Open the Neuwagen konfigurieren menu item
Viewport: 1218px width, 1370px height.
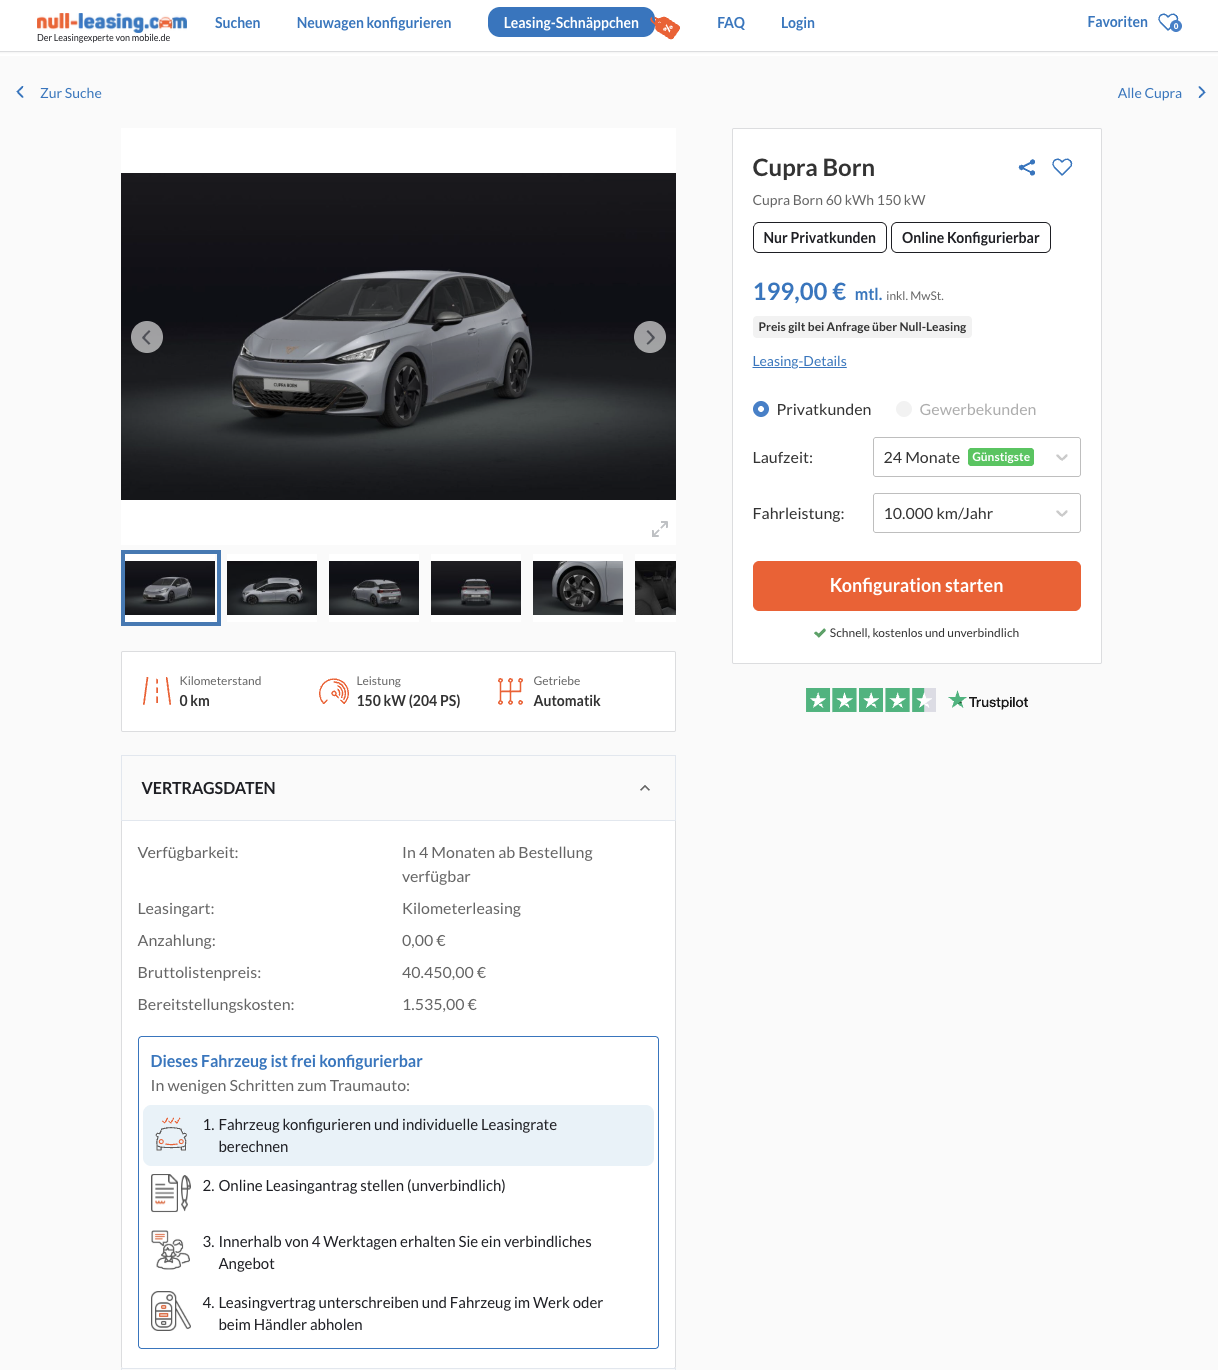point(374,23)
